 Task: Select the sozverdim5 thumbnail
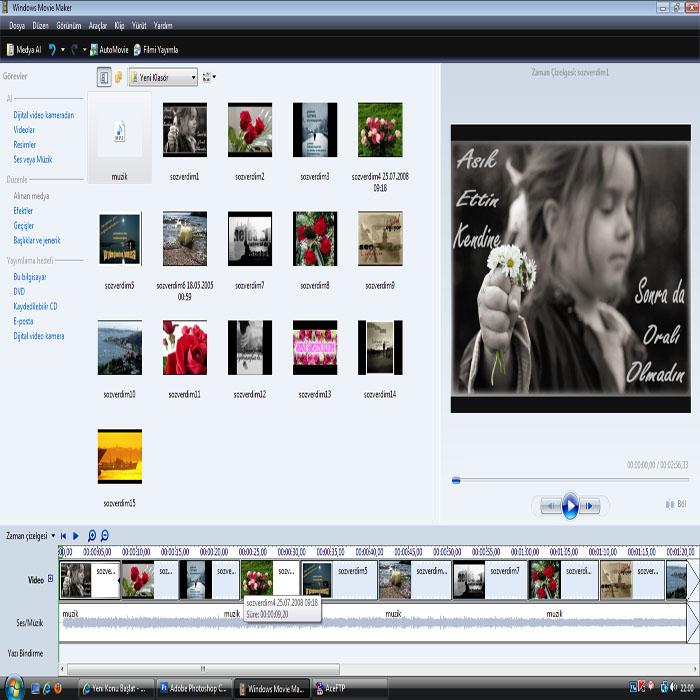click(x=120, y=239)
